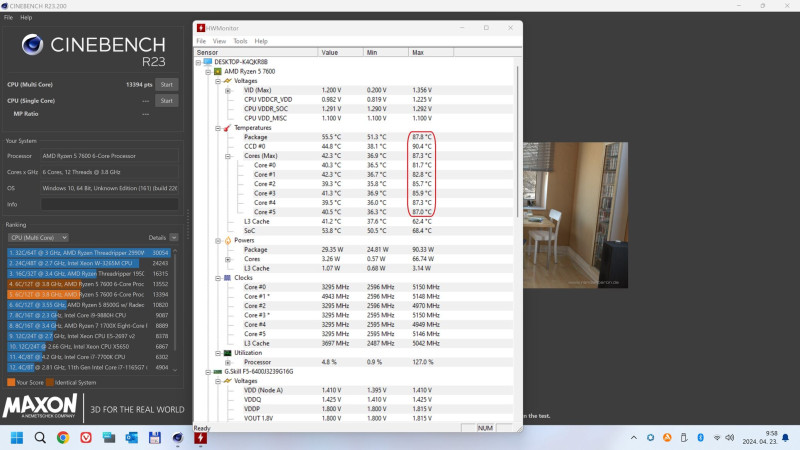Start the CPU Multi Core benchmark
Image resolution: width=800 pixels, height=450 pixels.
(167, 85)
